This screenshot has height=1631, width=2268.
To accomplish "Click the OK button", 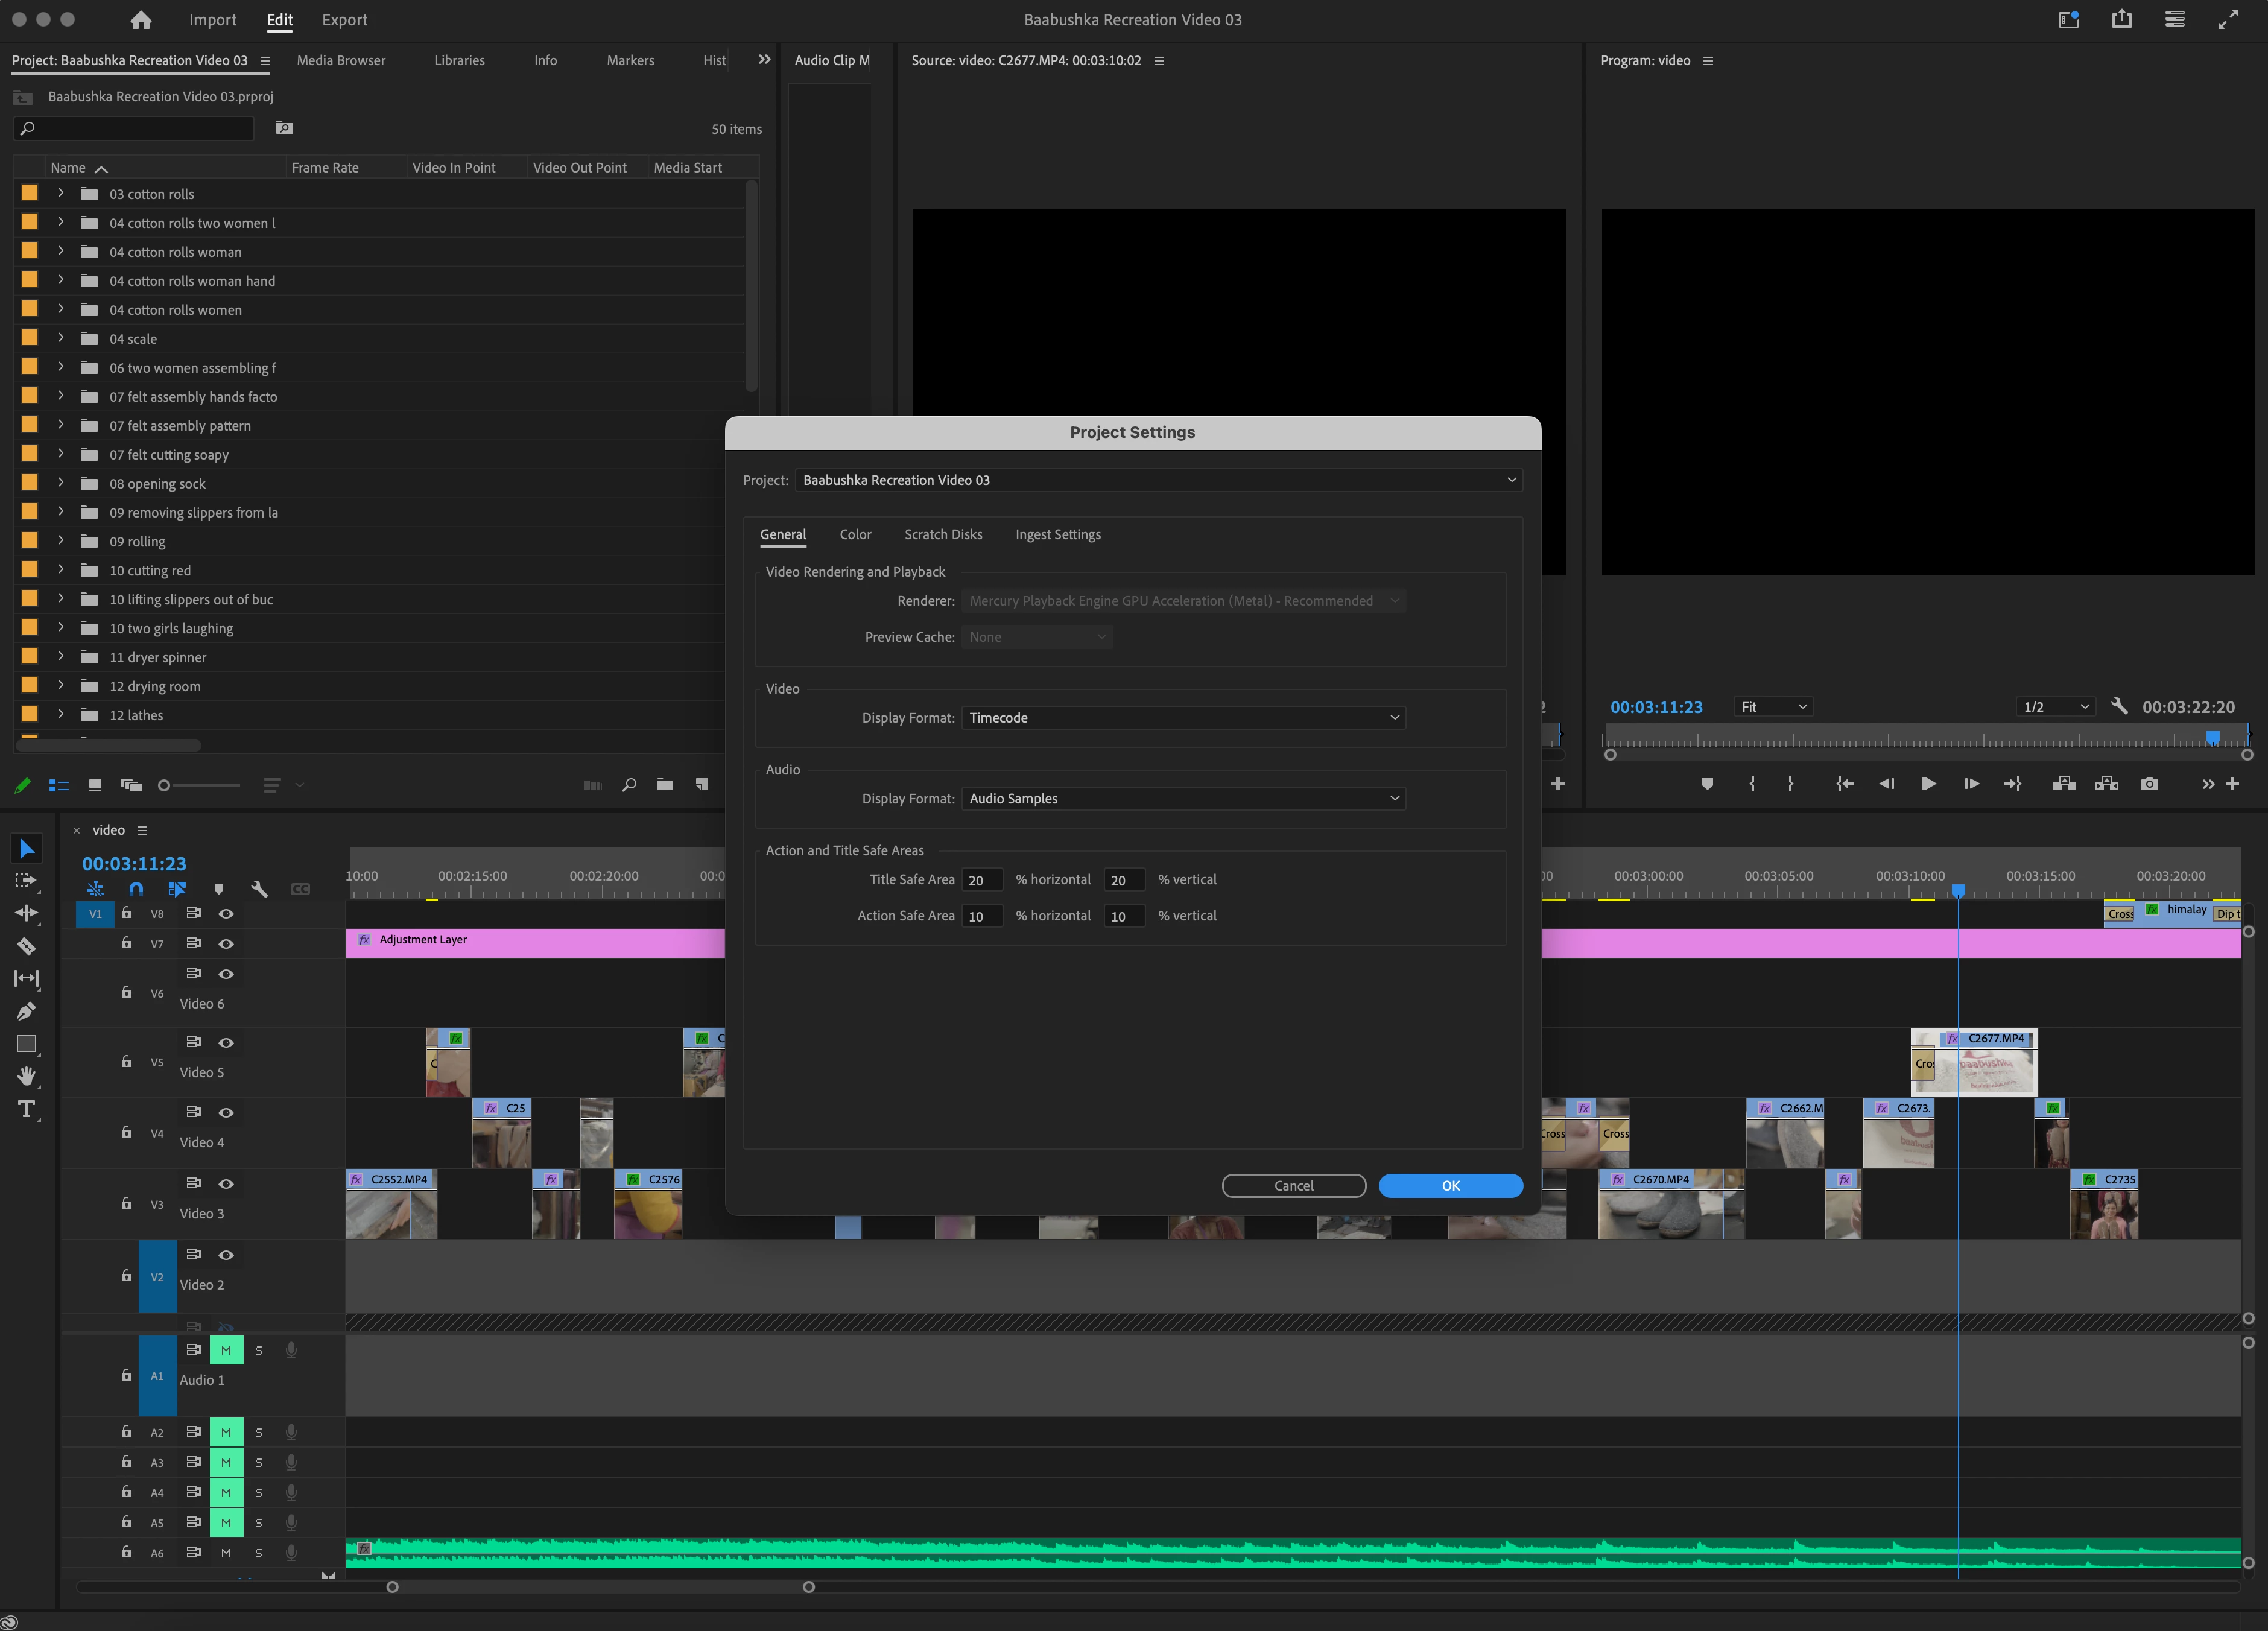I will (1450, 1186).
